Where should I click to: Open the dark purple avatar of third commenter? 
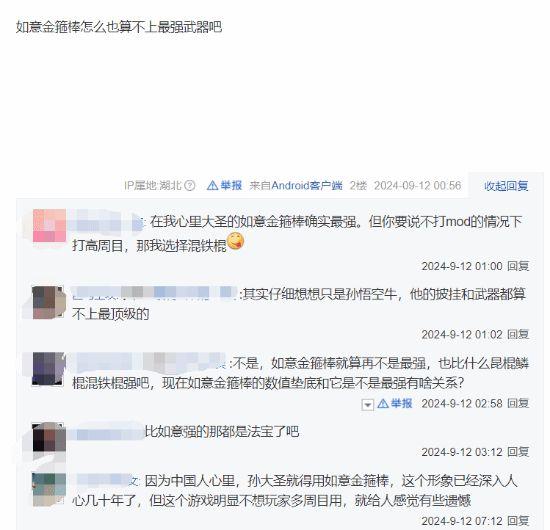click(x=49, y=369)
